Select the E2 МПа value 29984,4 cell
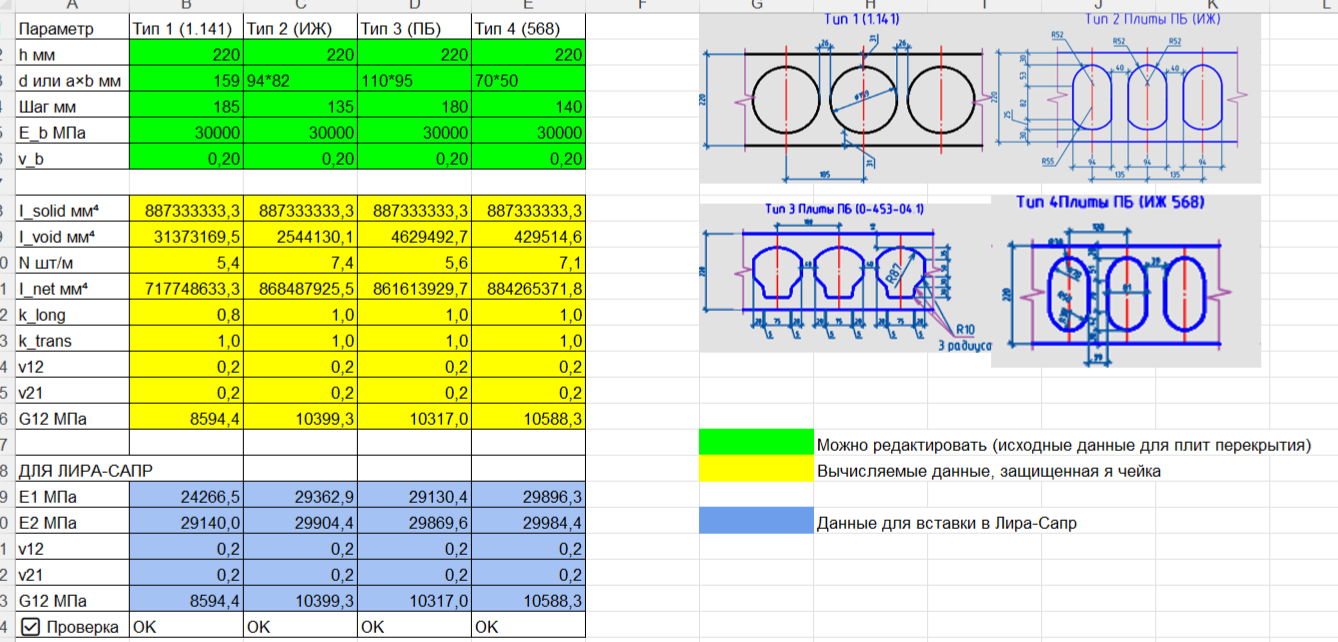The image size is (1338, 642). click(529, 523)
